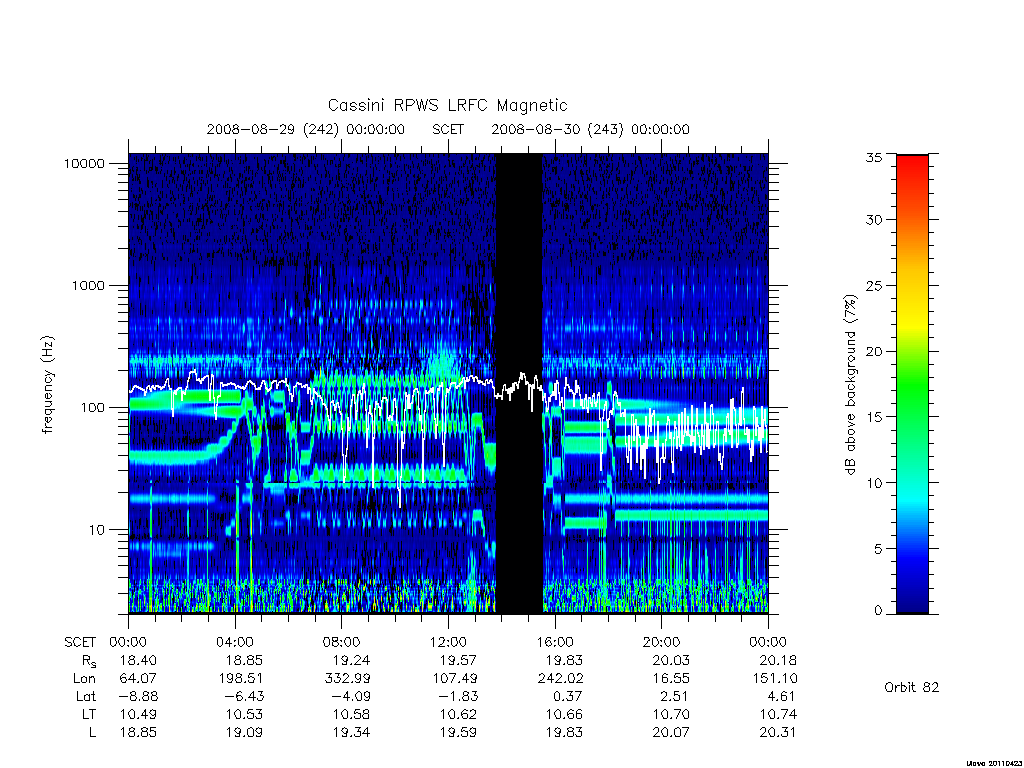Image resolution: width=1024 pixels, height=768 pixels.
Task: Click the SCET row label below plot
Action: tap(80, 642)
